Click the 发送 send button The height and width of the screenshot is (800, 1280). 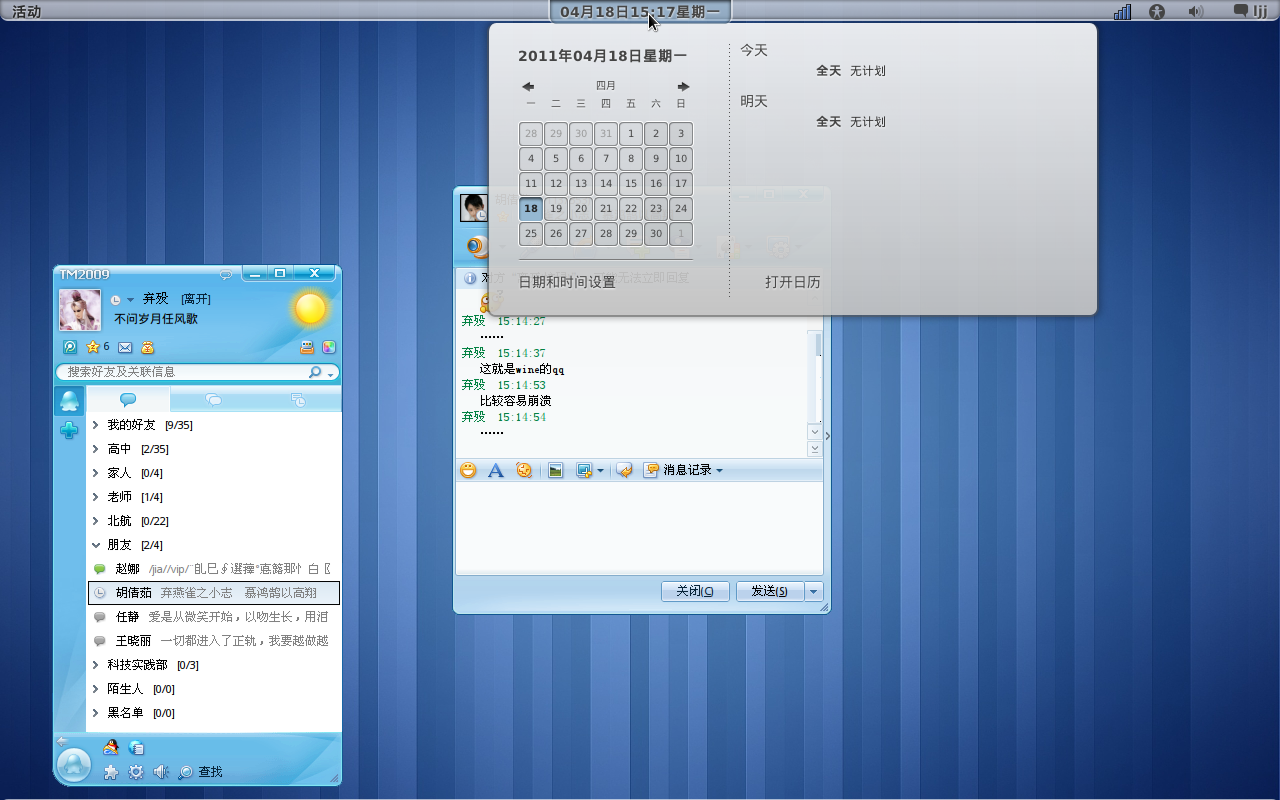pos(770,591)
